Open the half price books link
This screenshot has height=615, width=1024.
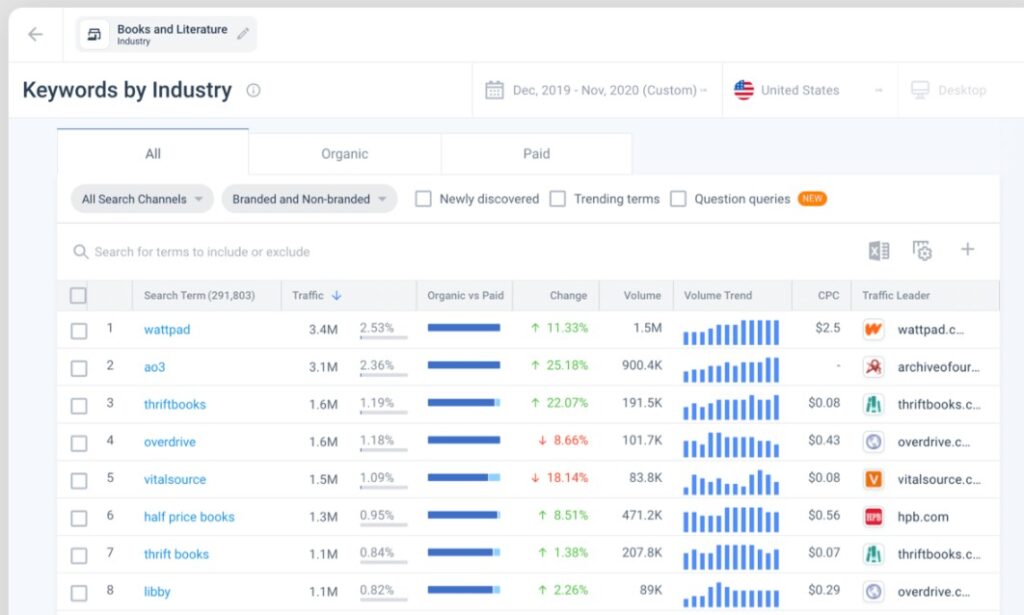tap(189, 516)
